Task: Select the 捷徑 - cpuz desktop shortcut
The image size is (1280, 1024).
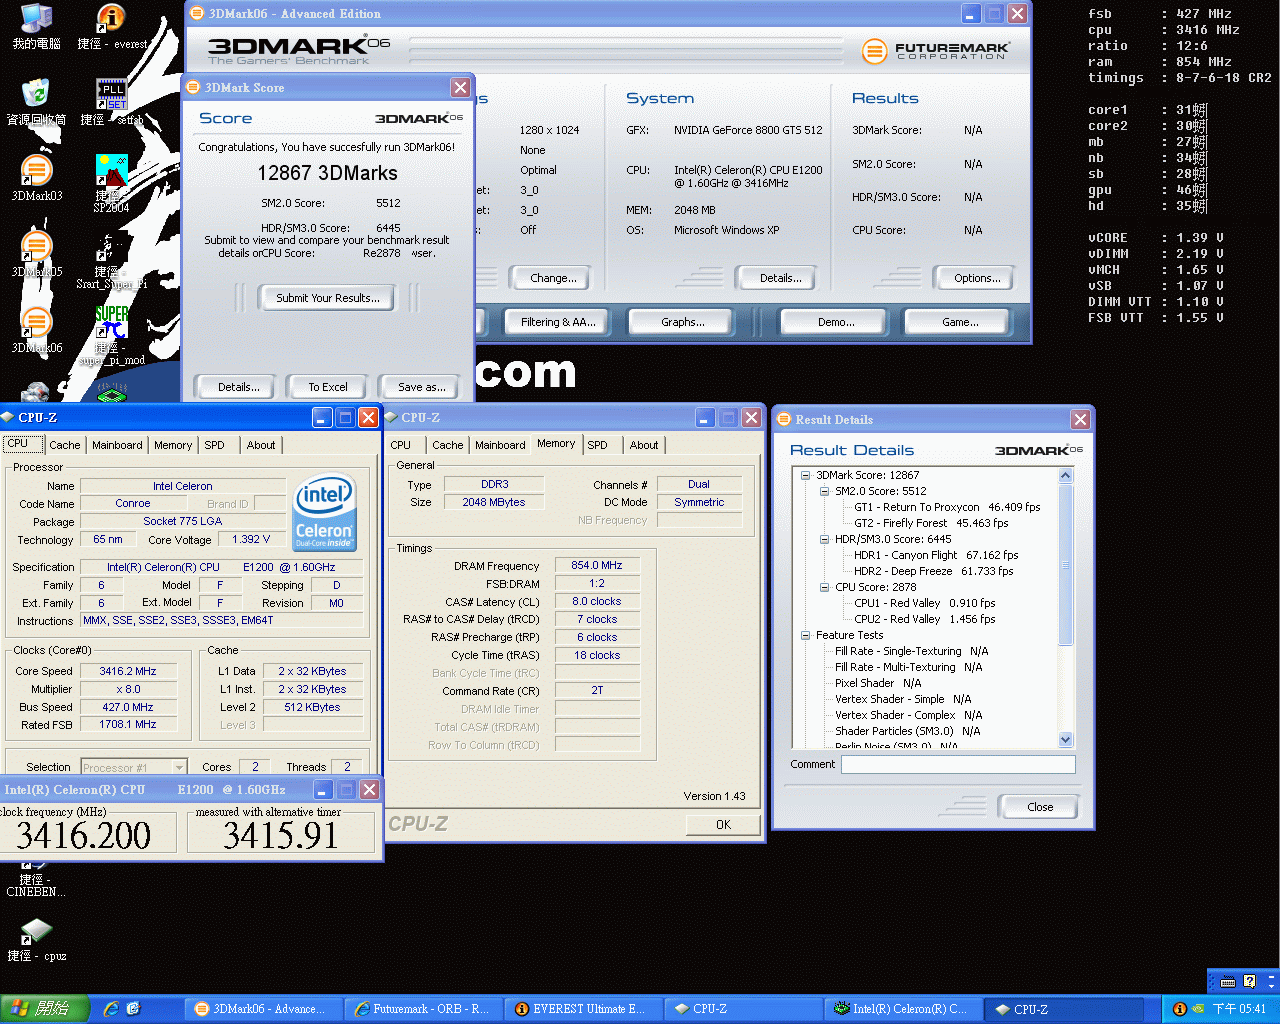Action: pyautogui.click(x=37, y=940)
